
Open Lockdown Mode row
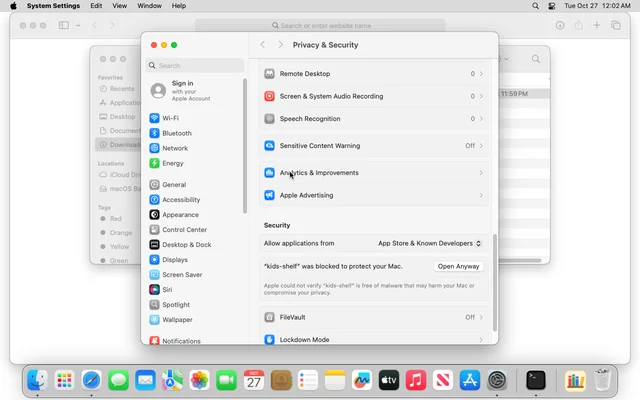(x=374, y=339)
